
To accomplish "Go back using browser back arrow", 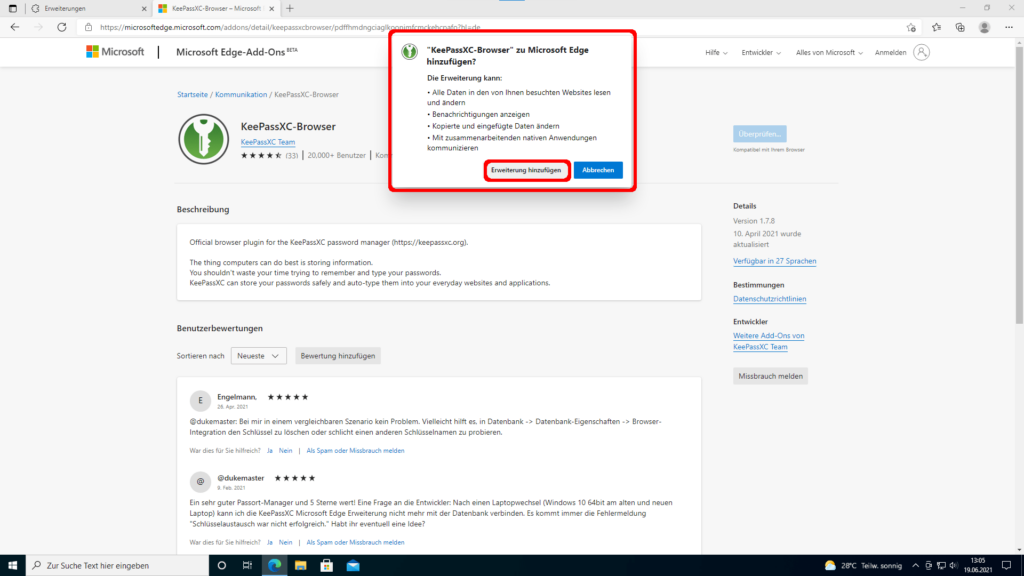I will pos(14,27).
